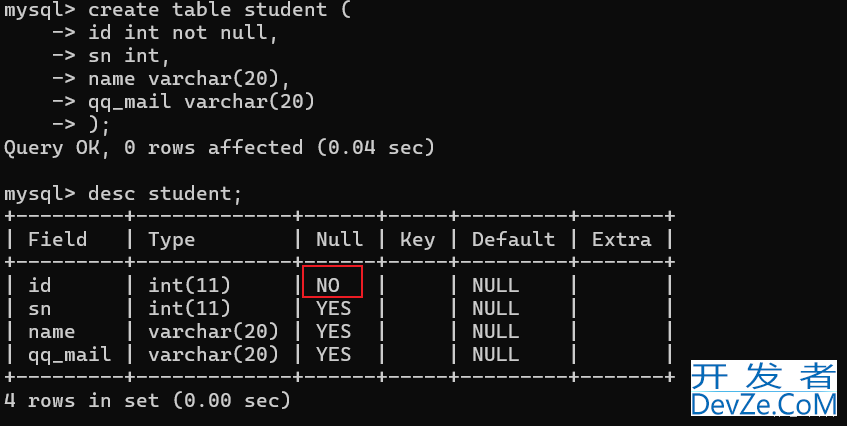
Task: Click the int(11) type in sn row
Action: coord(189,308)
